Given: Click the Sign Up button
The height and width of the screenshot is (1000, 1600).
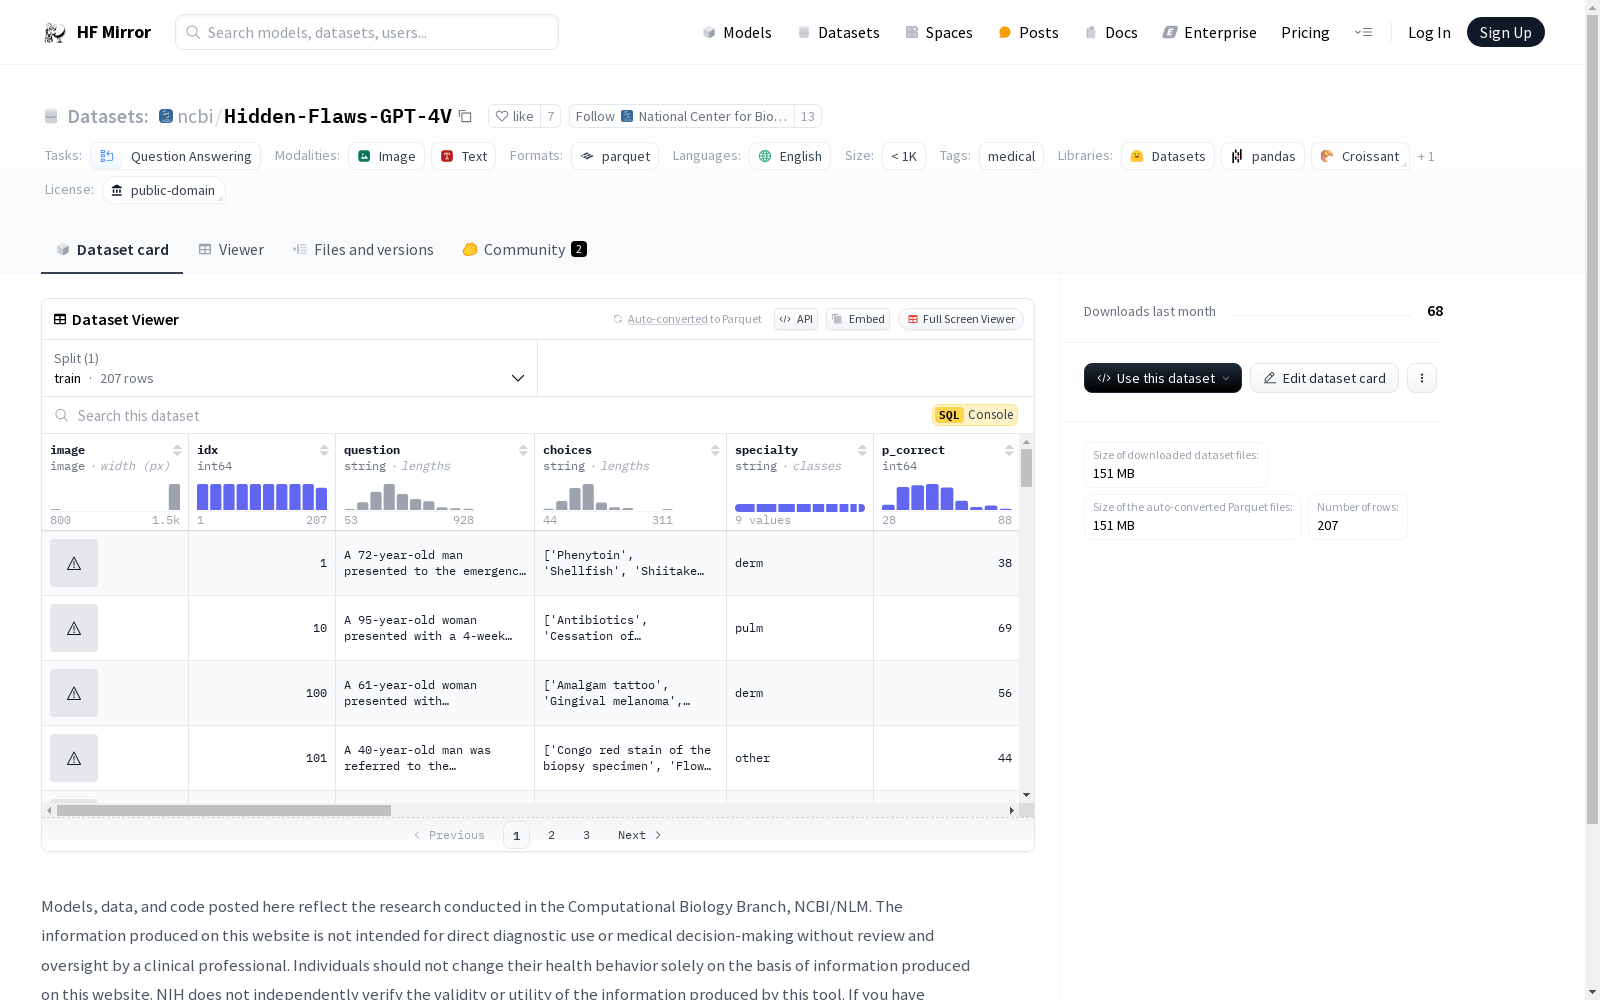Looking at the screenshot, I should pos(1505,32).
